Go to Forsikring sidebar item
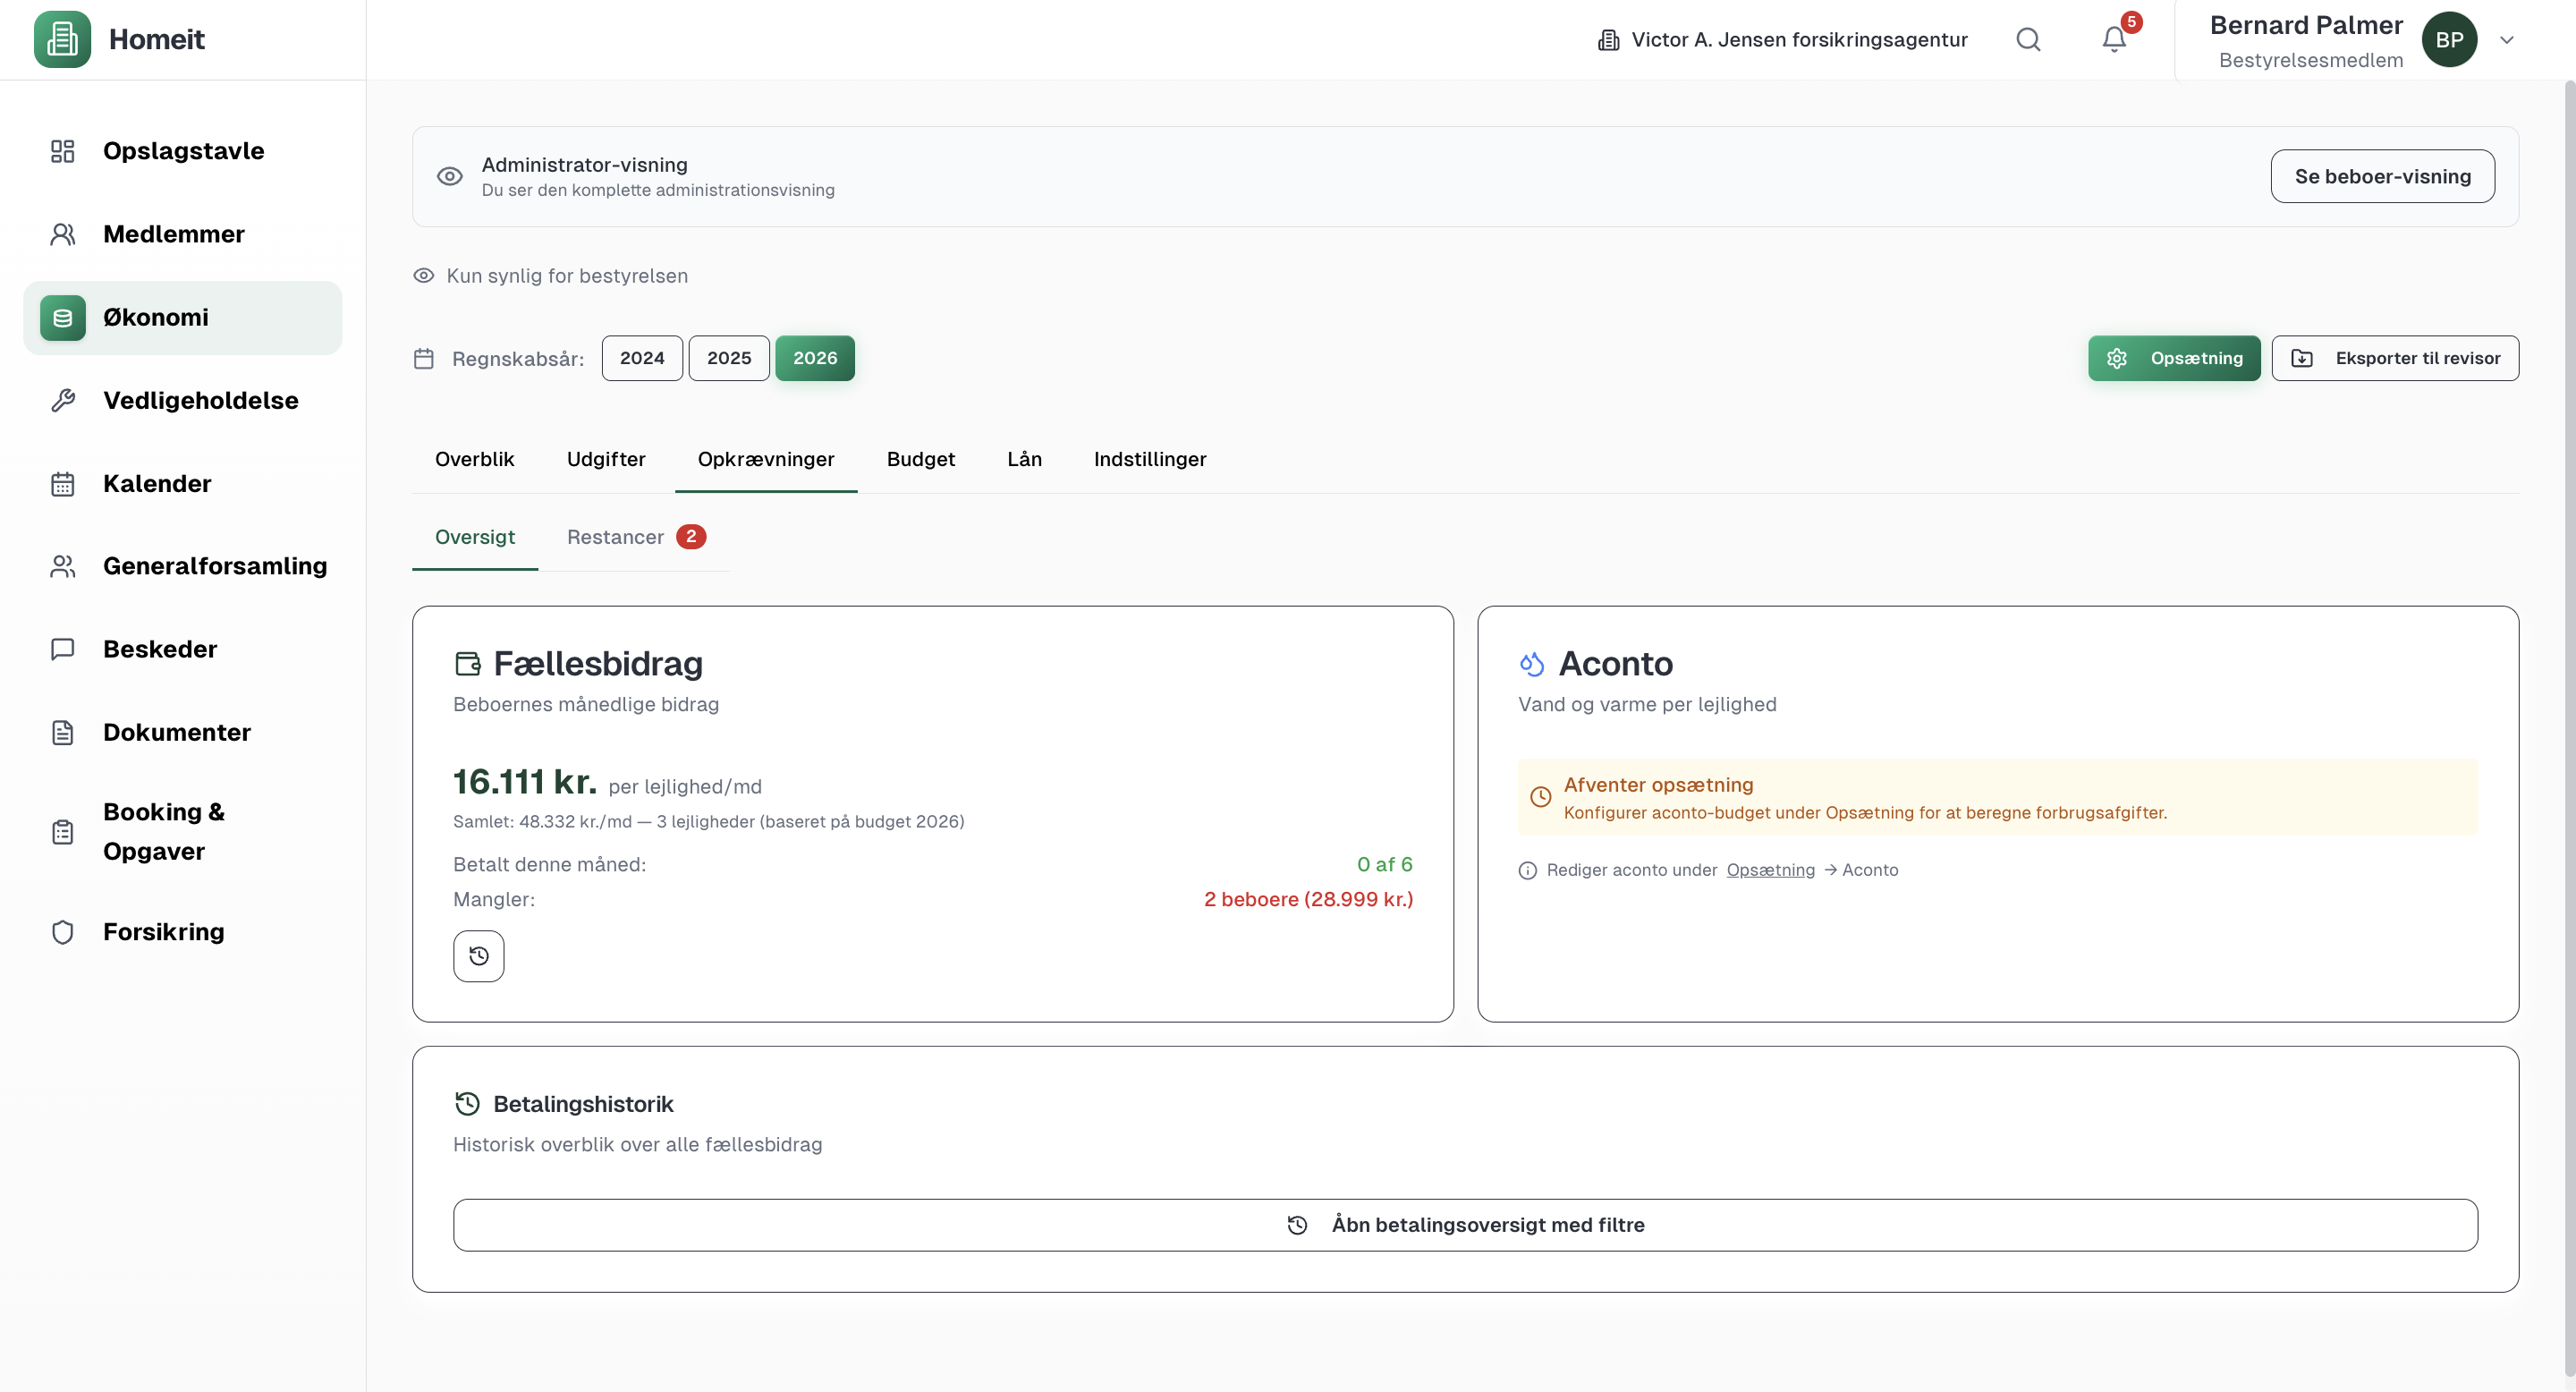This screenshot has height=1392, width=2576. [x=163, y=932]
